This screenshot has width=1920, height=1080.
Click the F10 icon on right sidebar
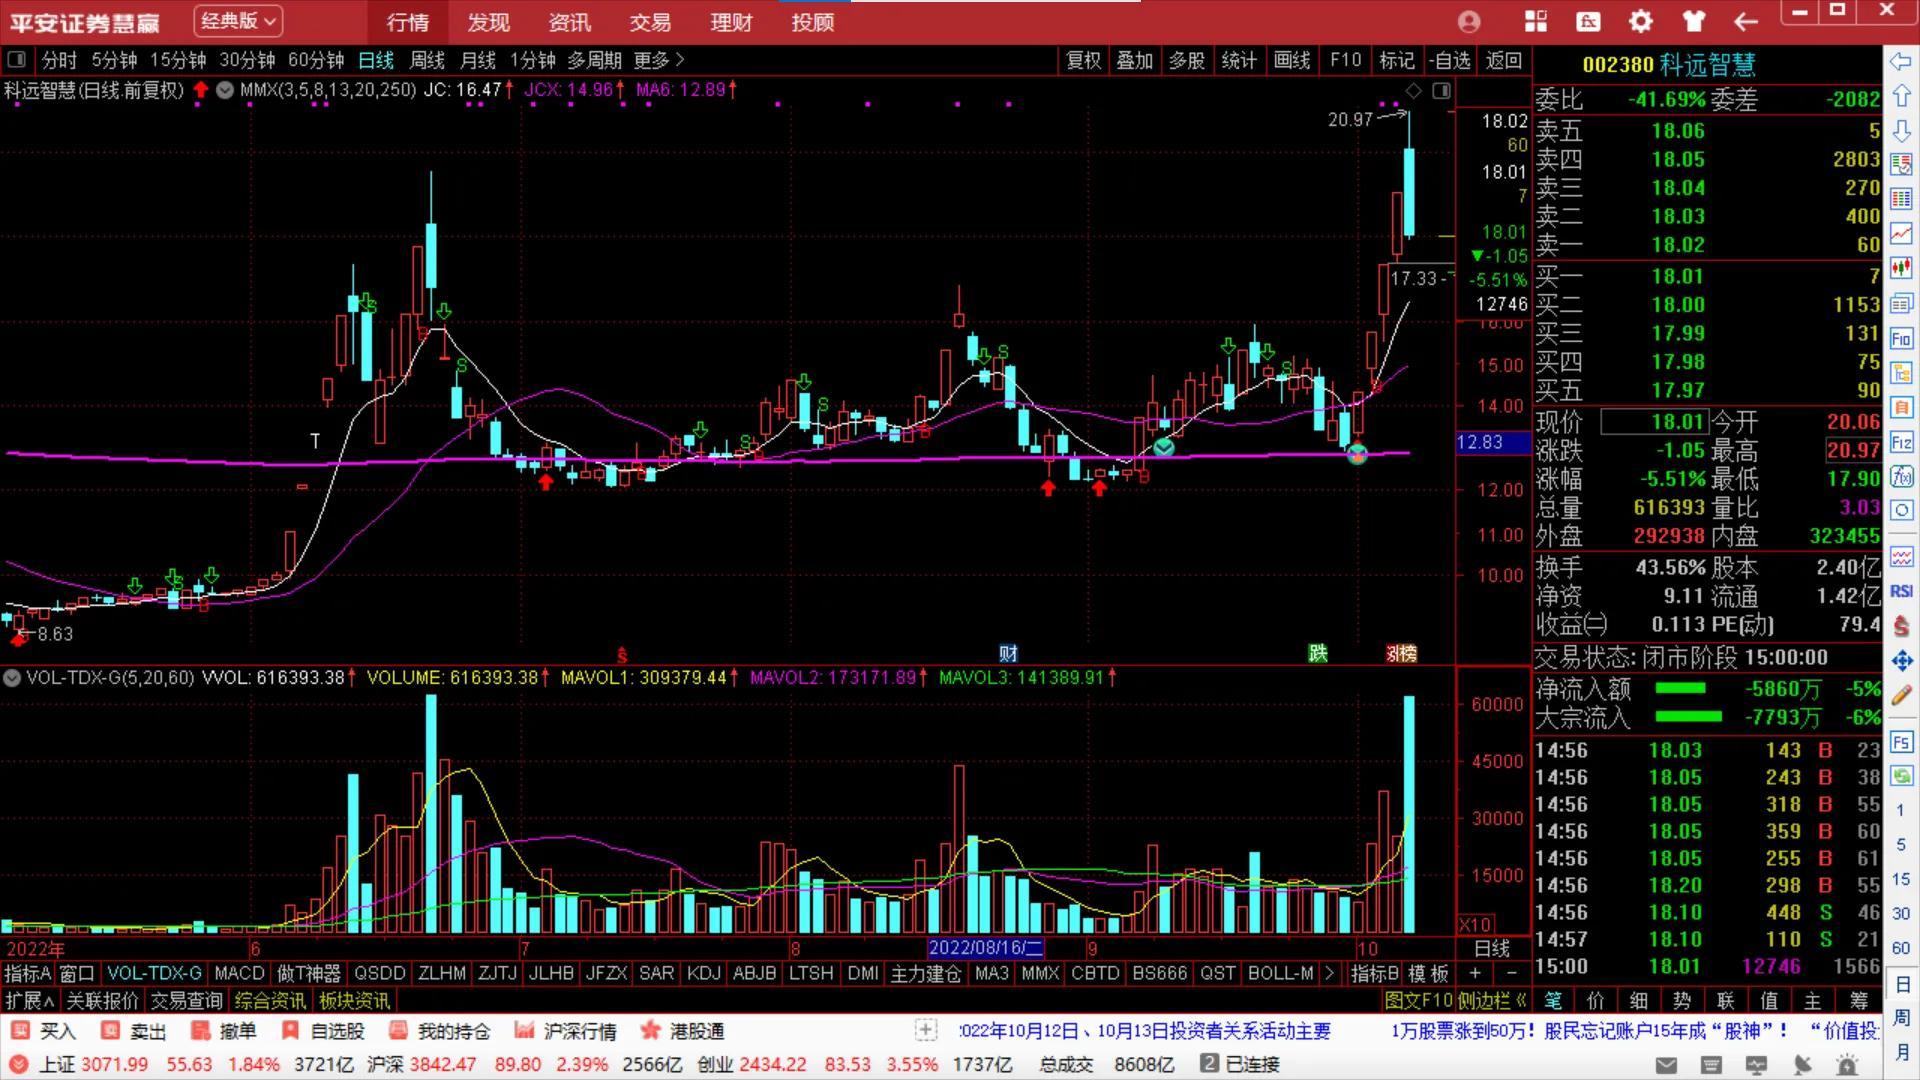click(x=1901, y=338)
